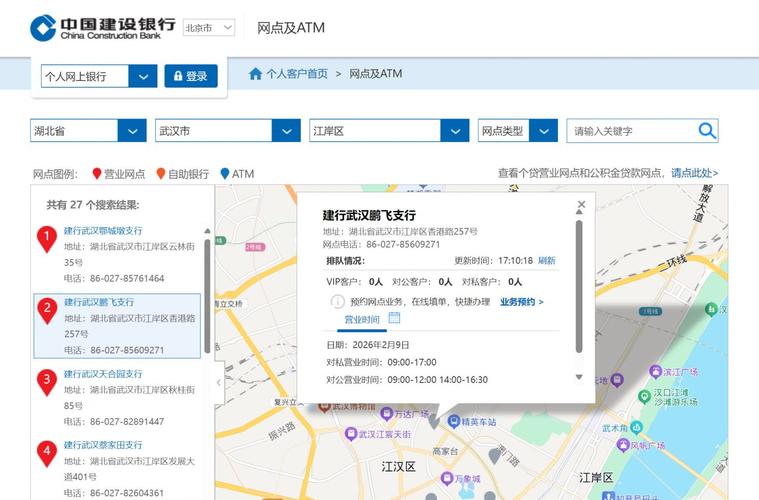
Task: Click 共有 27 个搜索结果 heading
Action: [x=93, y=205]
